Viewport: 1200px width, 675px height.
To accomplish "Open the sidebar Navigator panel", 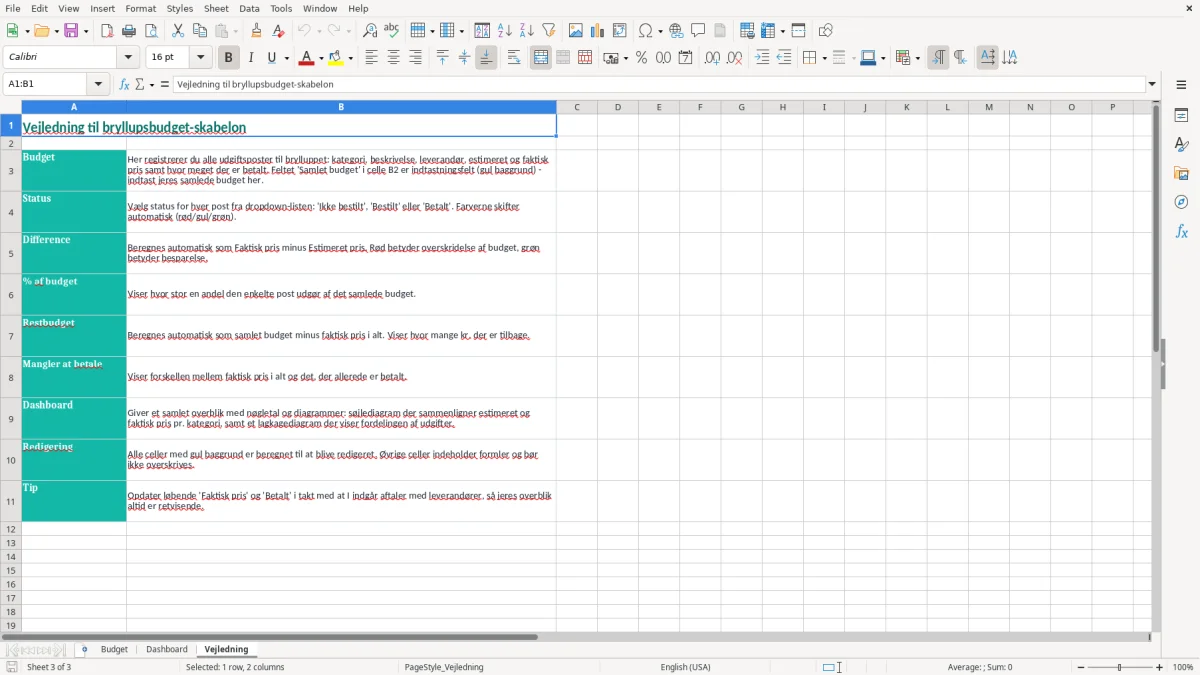I will pyautogui.click(x=1181, y=203).
